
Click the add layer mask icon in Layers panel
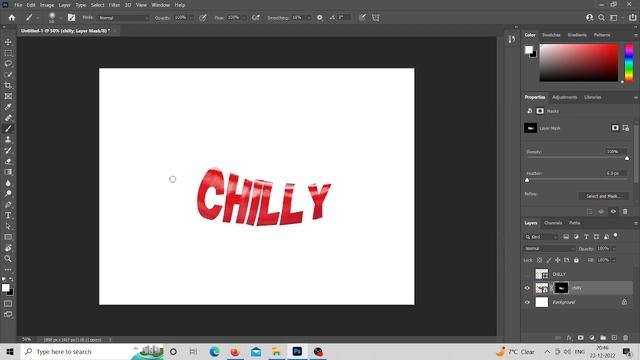(x=580, y=338)
